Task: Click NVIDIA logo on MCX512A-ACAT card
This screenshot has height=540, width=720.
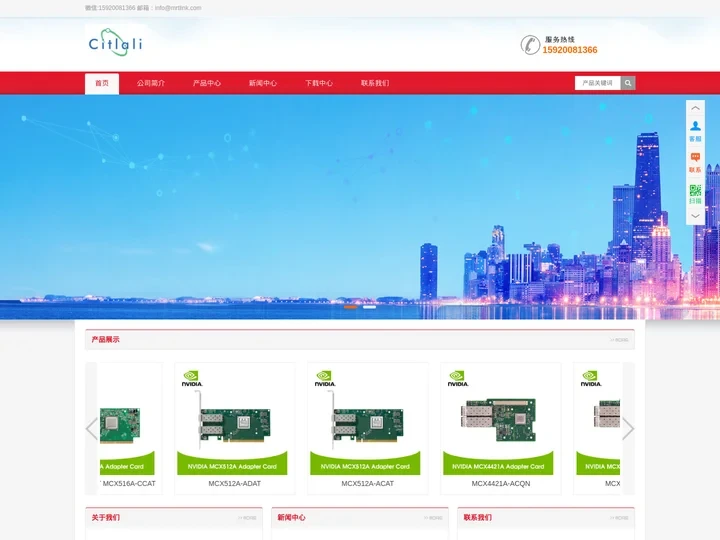Action: [325, 378]
